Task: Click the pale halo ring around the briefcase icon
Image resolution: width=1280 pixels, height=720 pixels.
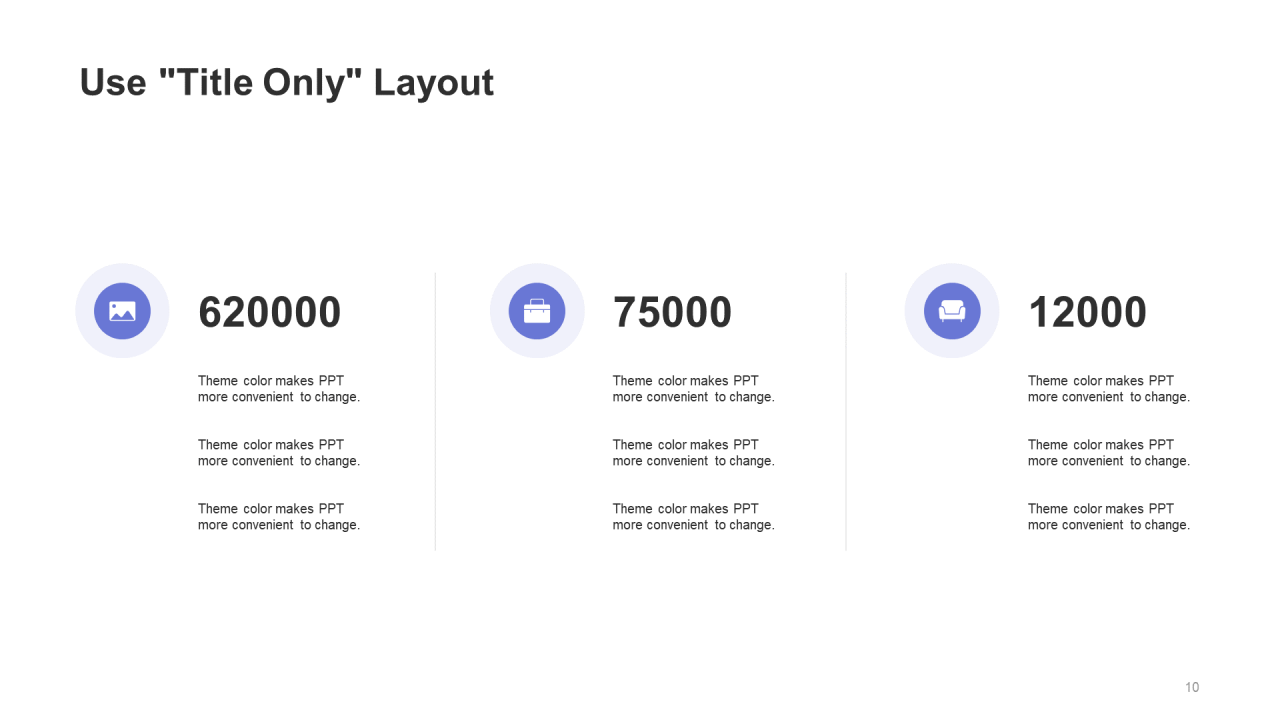Action: click(537, 272)
